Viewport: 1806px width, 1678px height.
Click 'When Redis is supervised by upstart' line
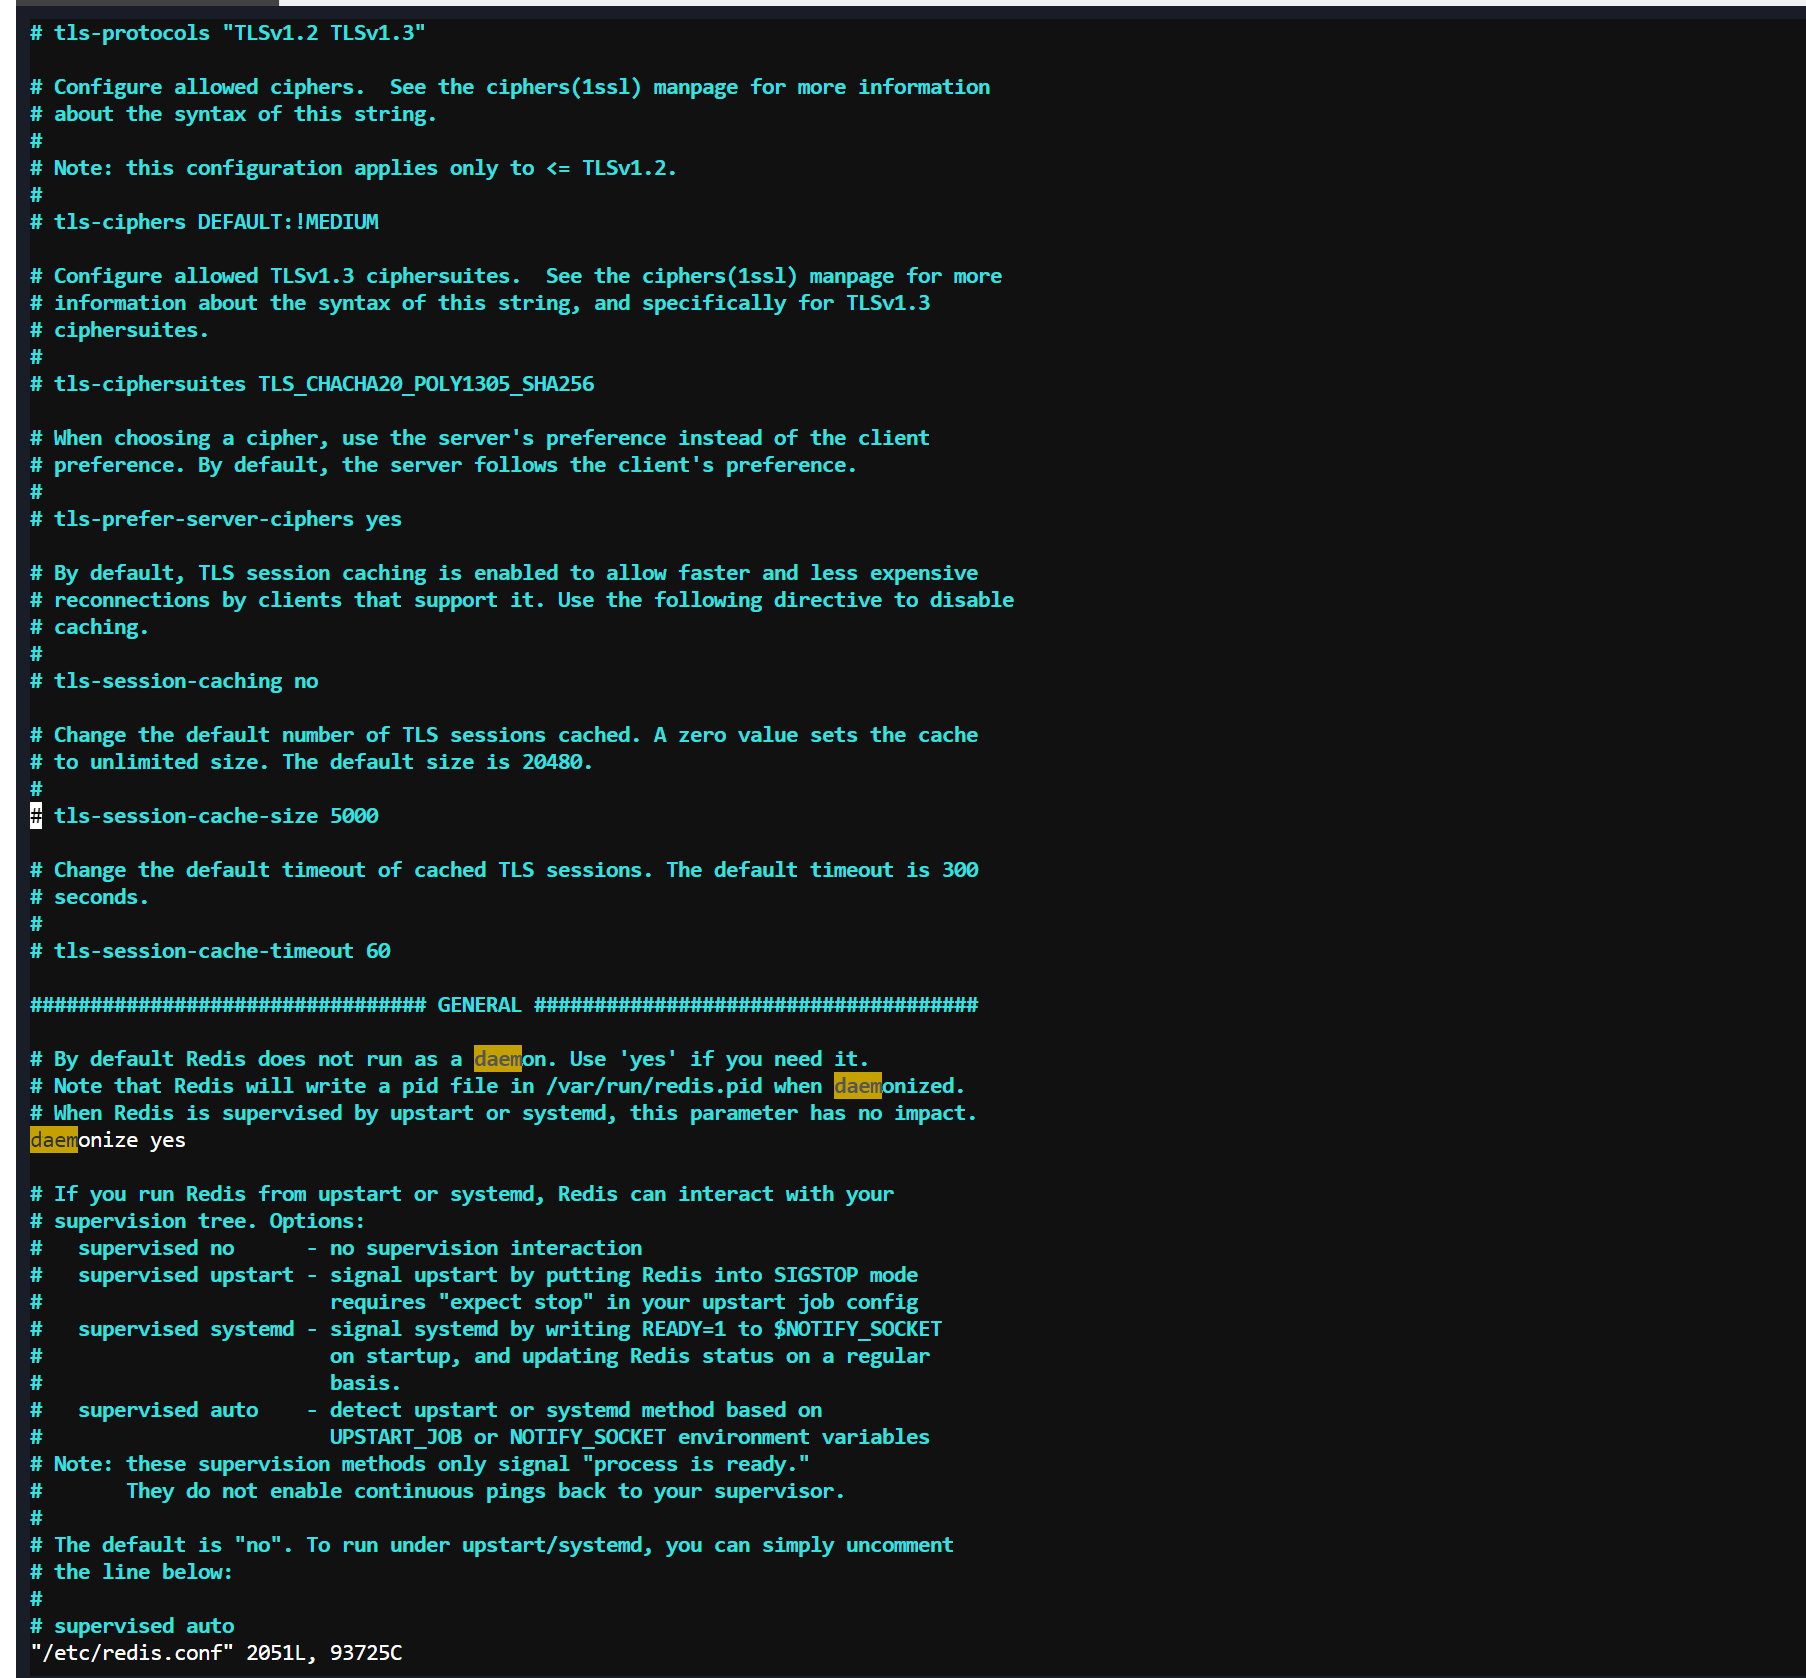[504, 1113]
